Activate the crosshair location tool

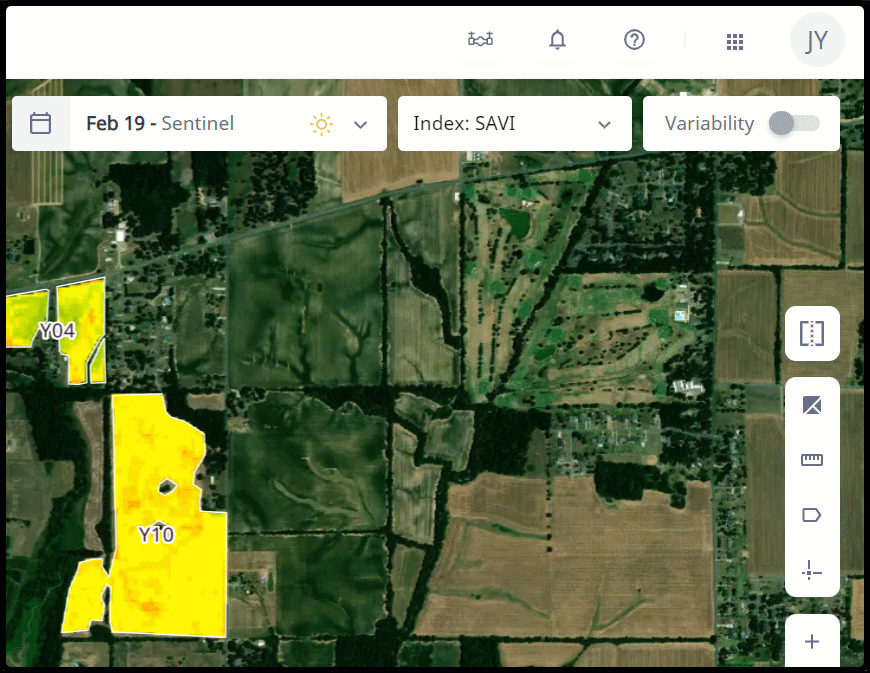(x=812, y=571)
